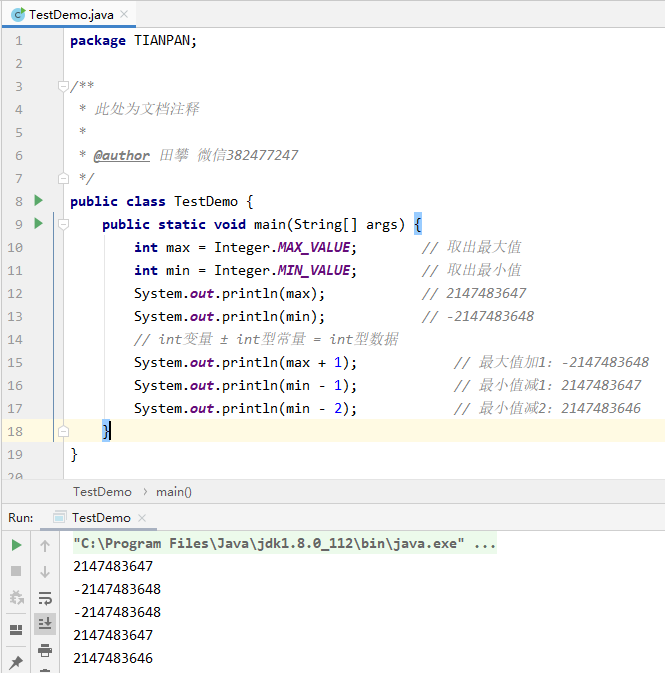The image size is (665, 673).
Task: Select the TestDemo run configuration tab
Action: point(101,518)
